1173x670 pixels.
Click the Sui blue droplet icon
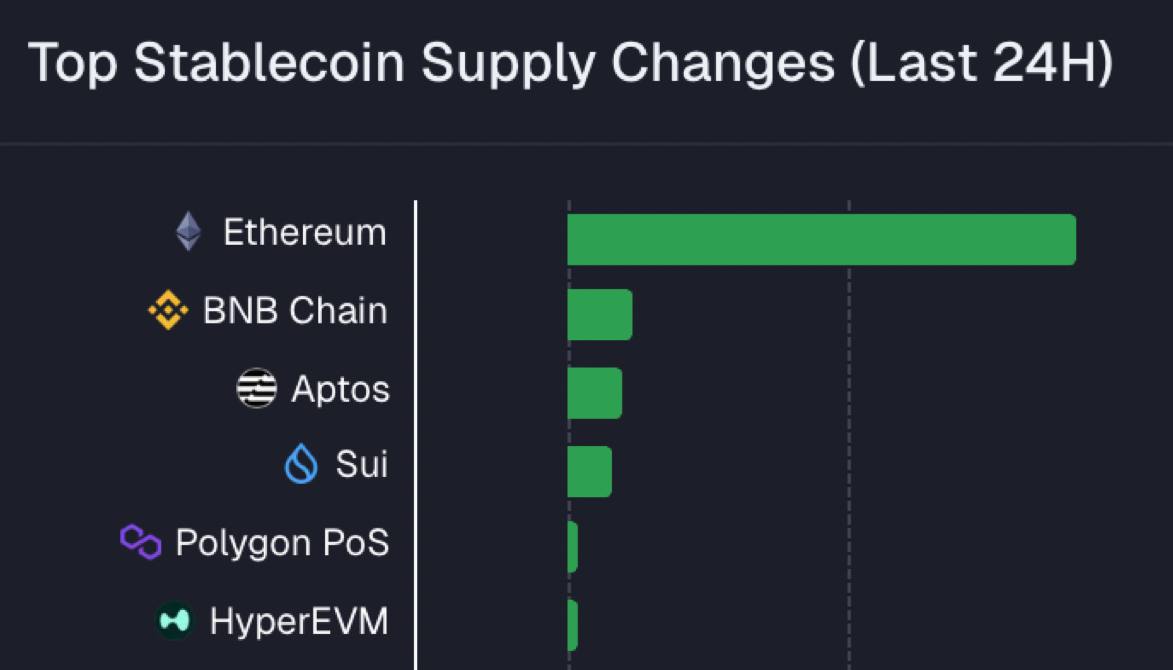click(301, 465)
